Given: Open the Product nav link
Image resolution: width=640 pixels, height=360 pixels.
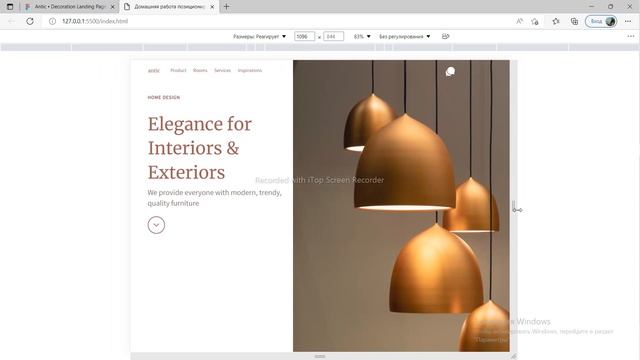Looking at the screenshot, I should [x=178, y=70].
